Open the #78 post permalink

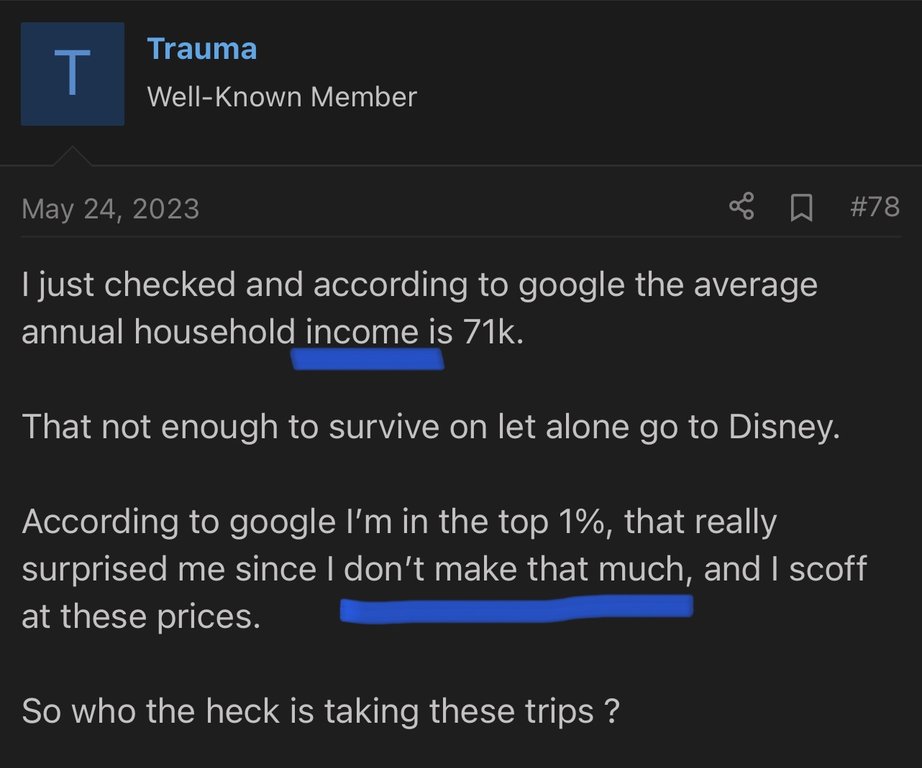click(873, 208)
